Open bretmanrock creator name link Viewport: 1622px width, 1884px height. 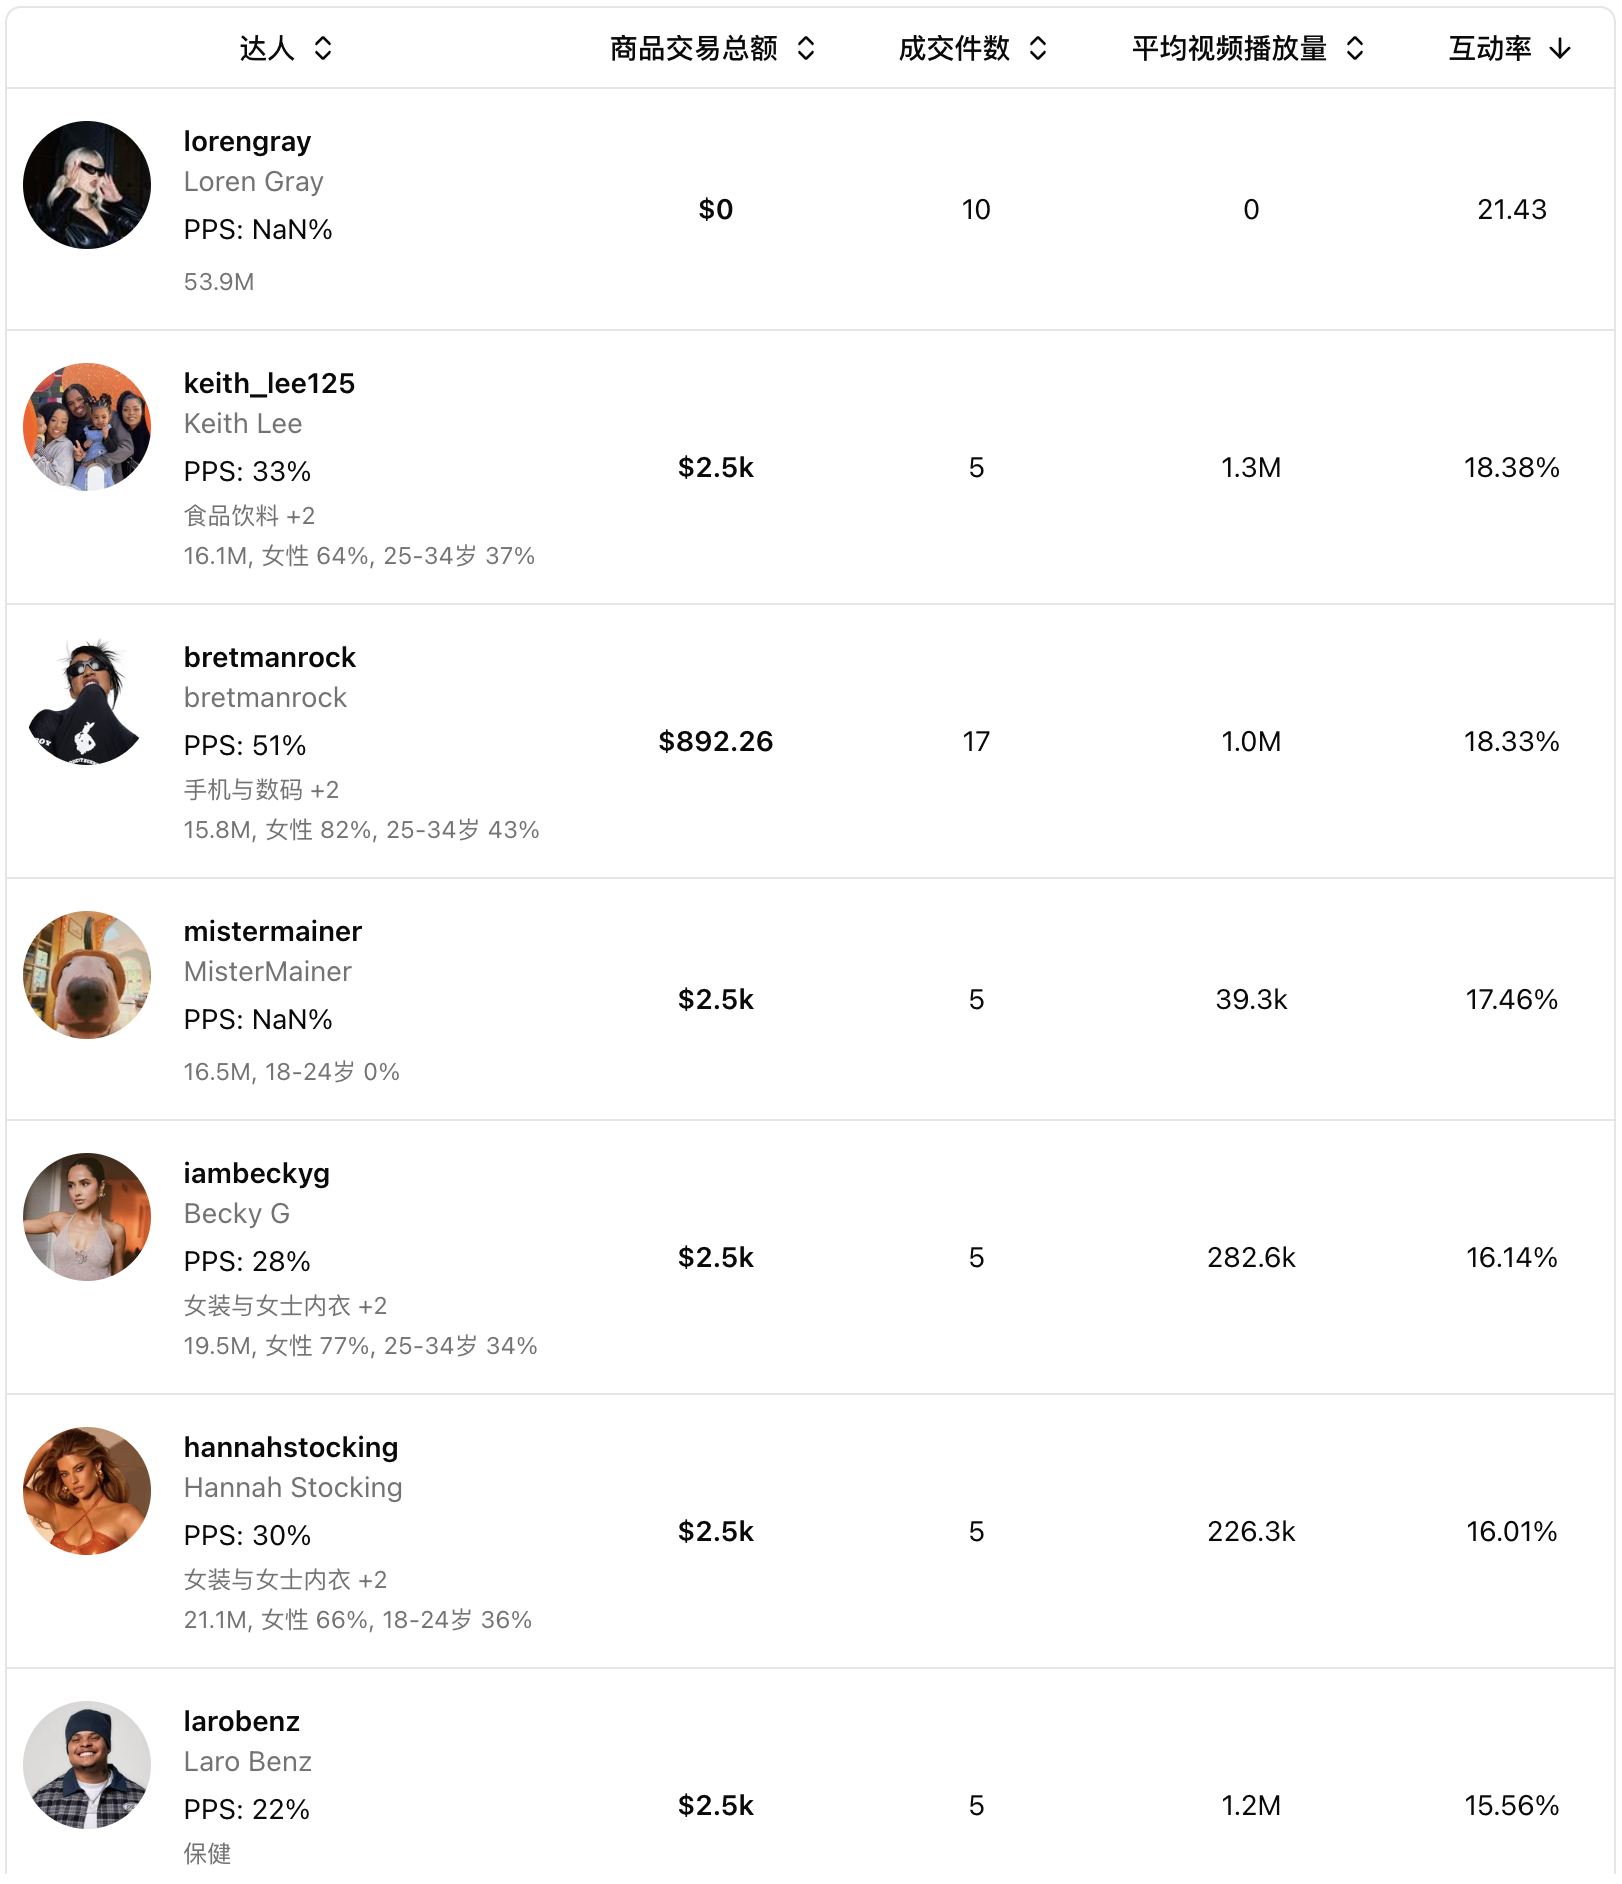click(x=269, y=657)
